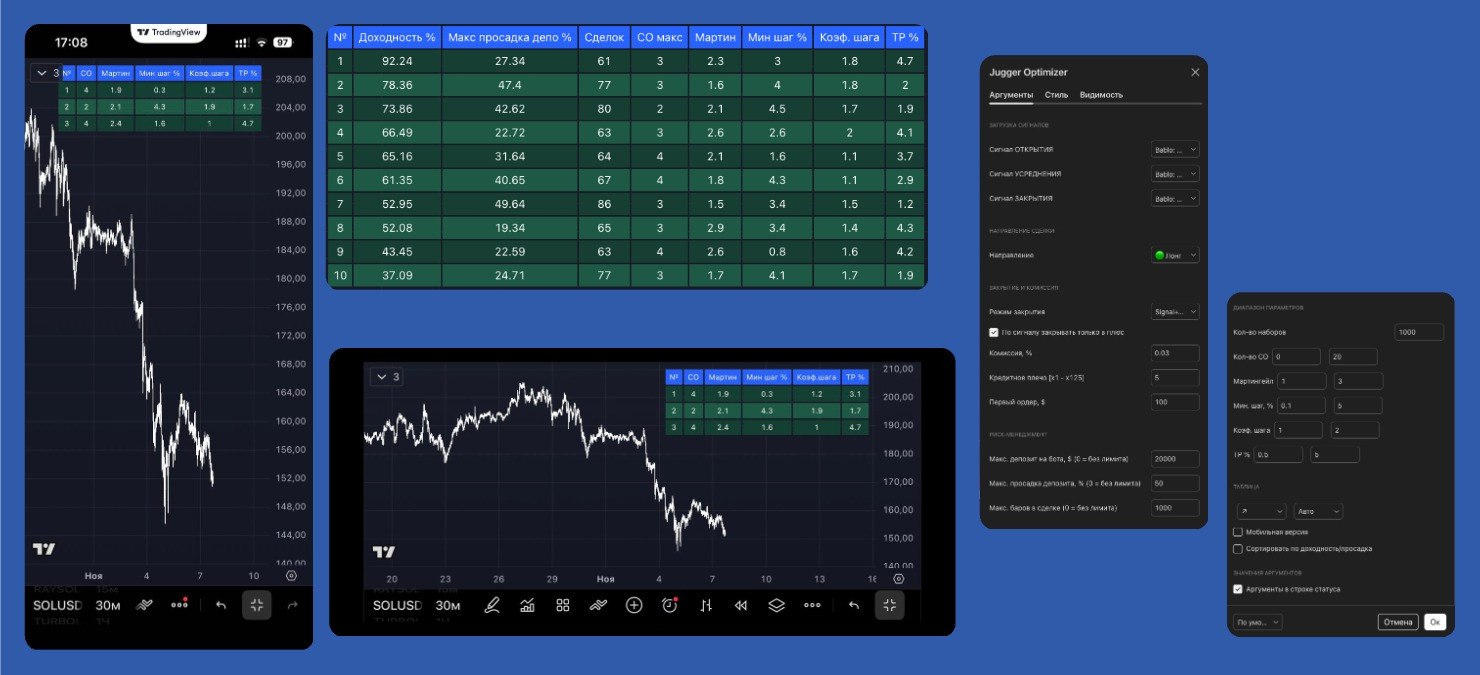The width and height of the screenshot is (1480, 675).
Task: Click 'Первый ордер, $' input field
Action: click(x=1175, y=402)
